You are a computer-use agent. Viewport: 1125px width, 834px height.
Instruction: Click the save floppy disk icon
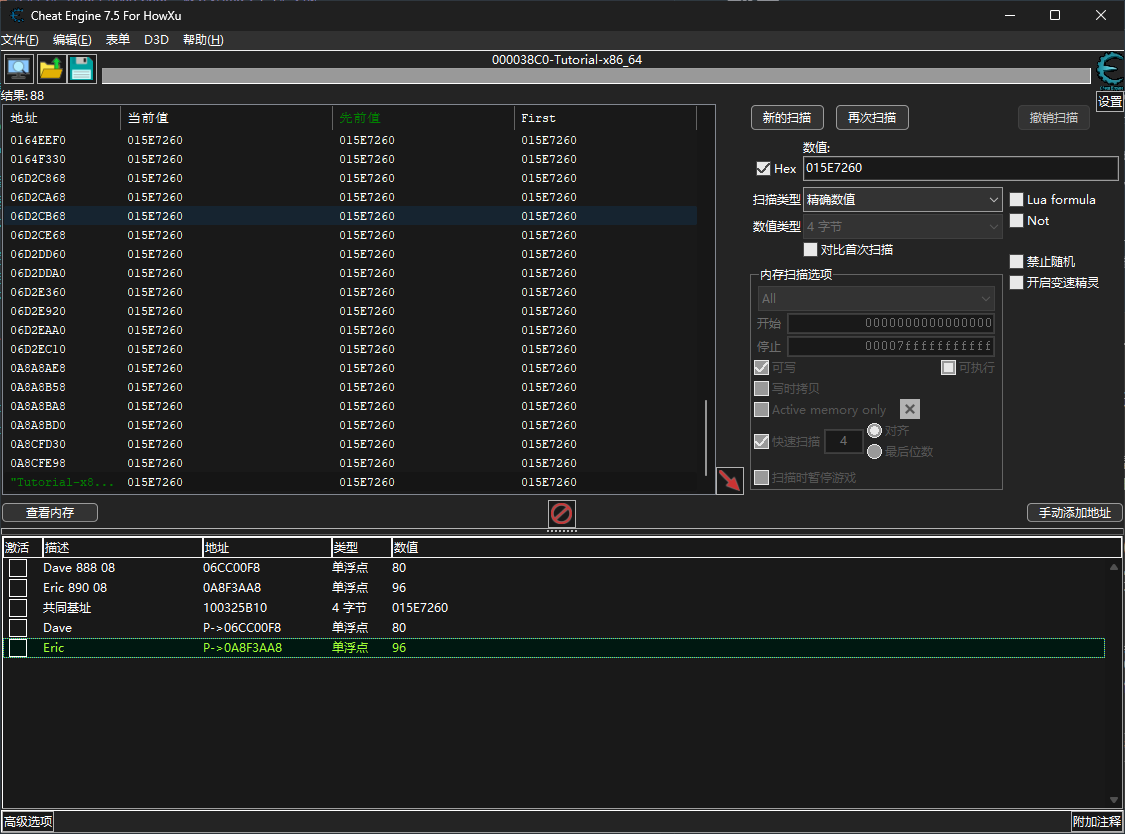[82, 69]
